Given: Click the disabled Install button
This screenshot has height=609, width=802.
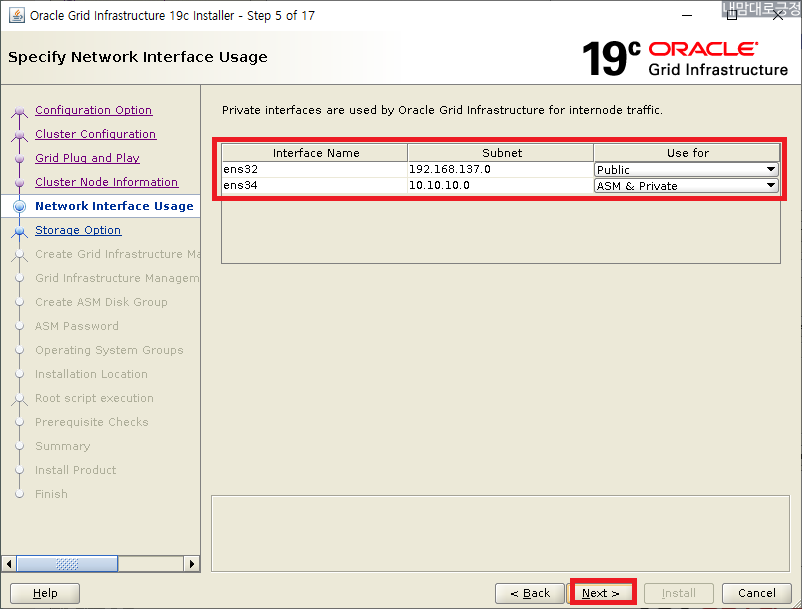Looking at the screenshot, I should click(x=679, y=593).
